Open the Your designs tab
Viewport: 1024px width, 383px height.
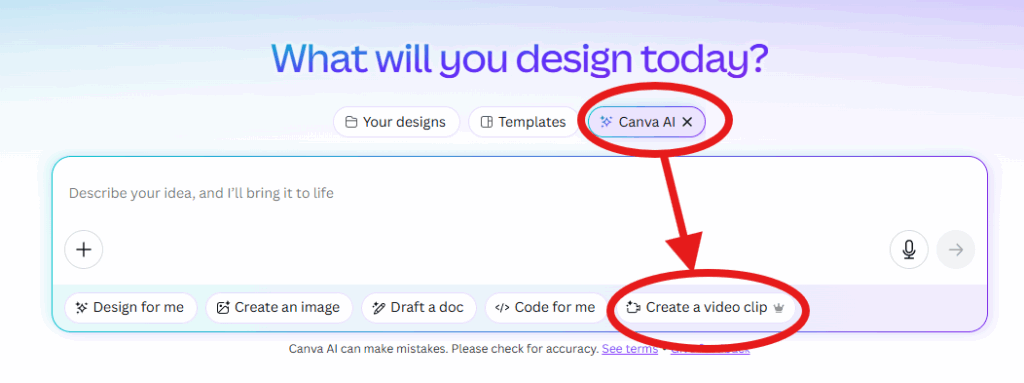coord(396,122)
